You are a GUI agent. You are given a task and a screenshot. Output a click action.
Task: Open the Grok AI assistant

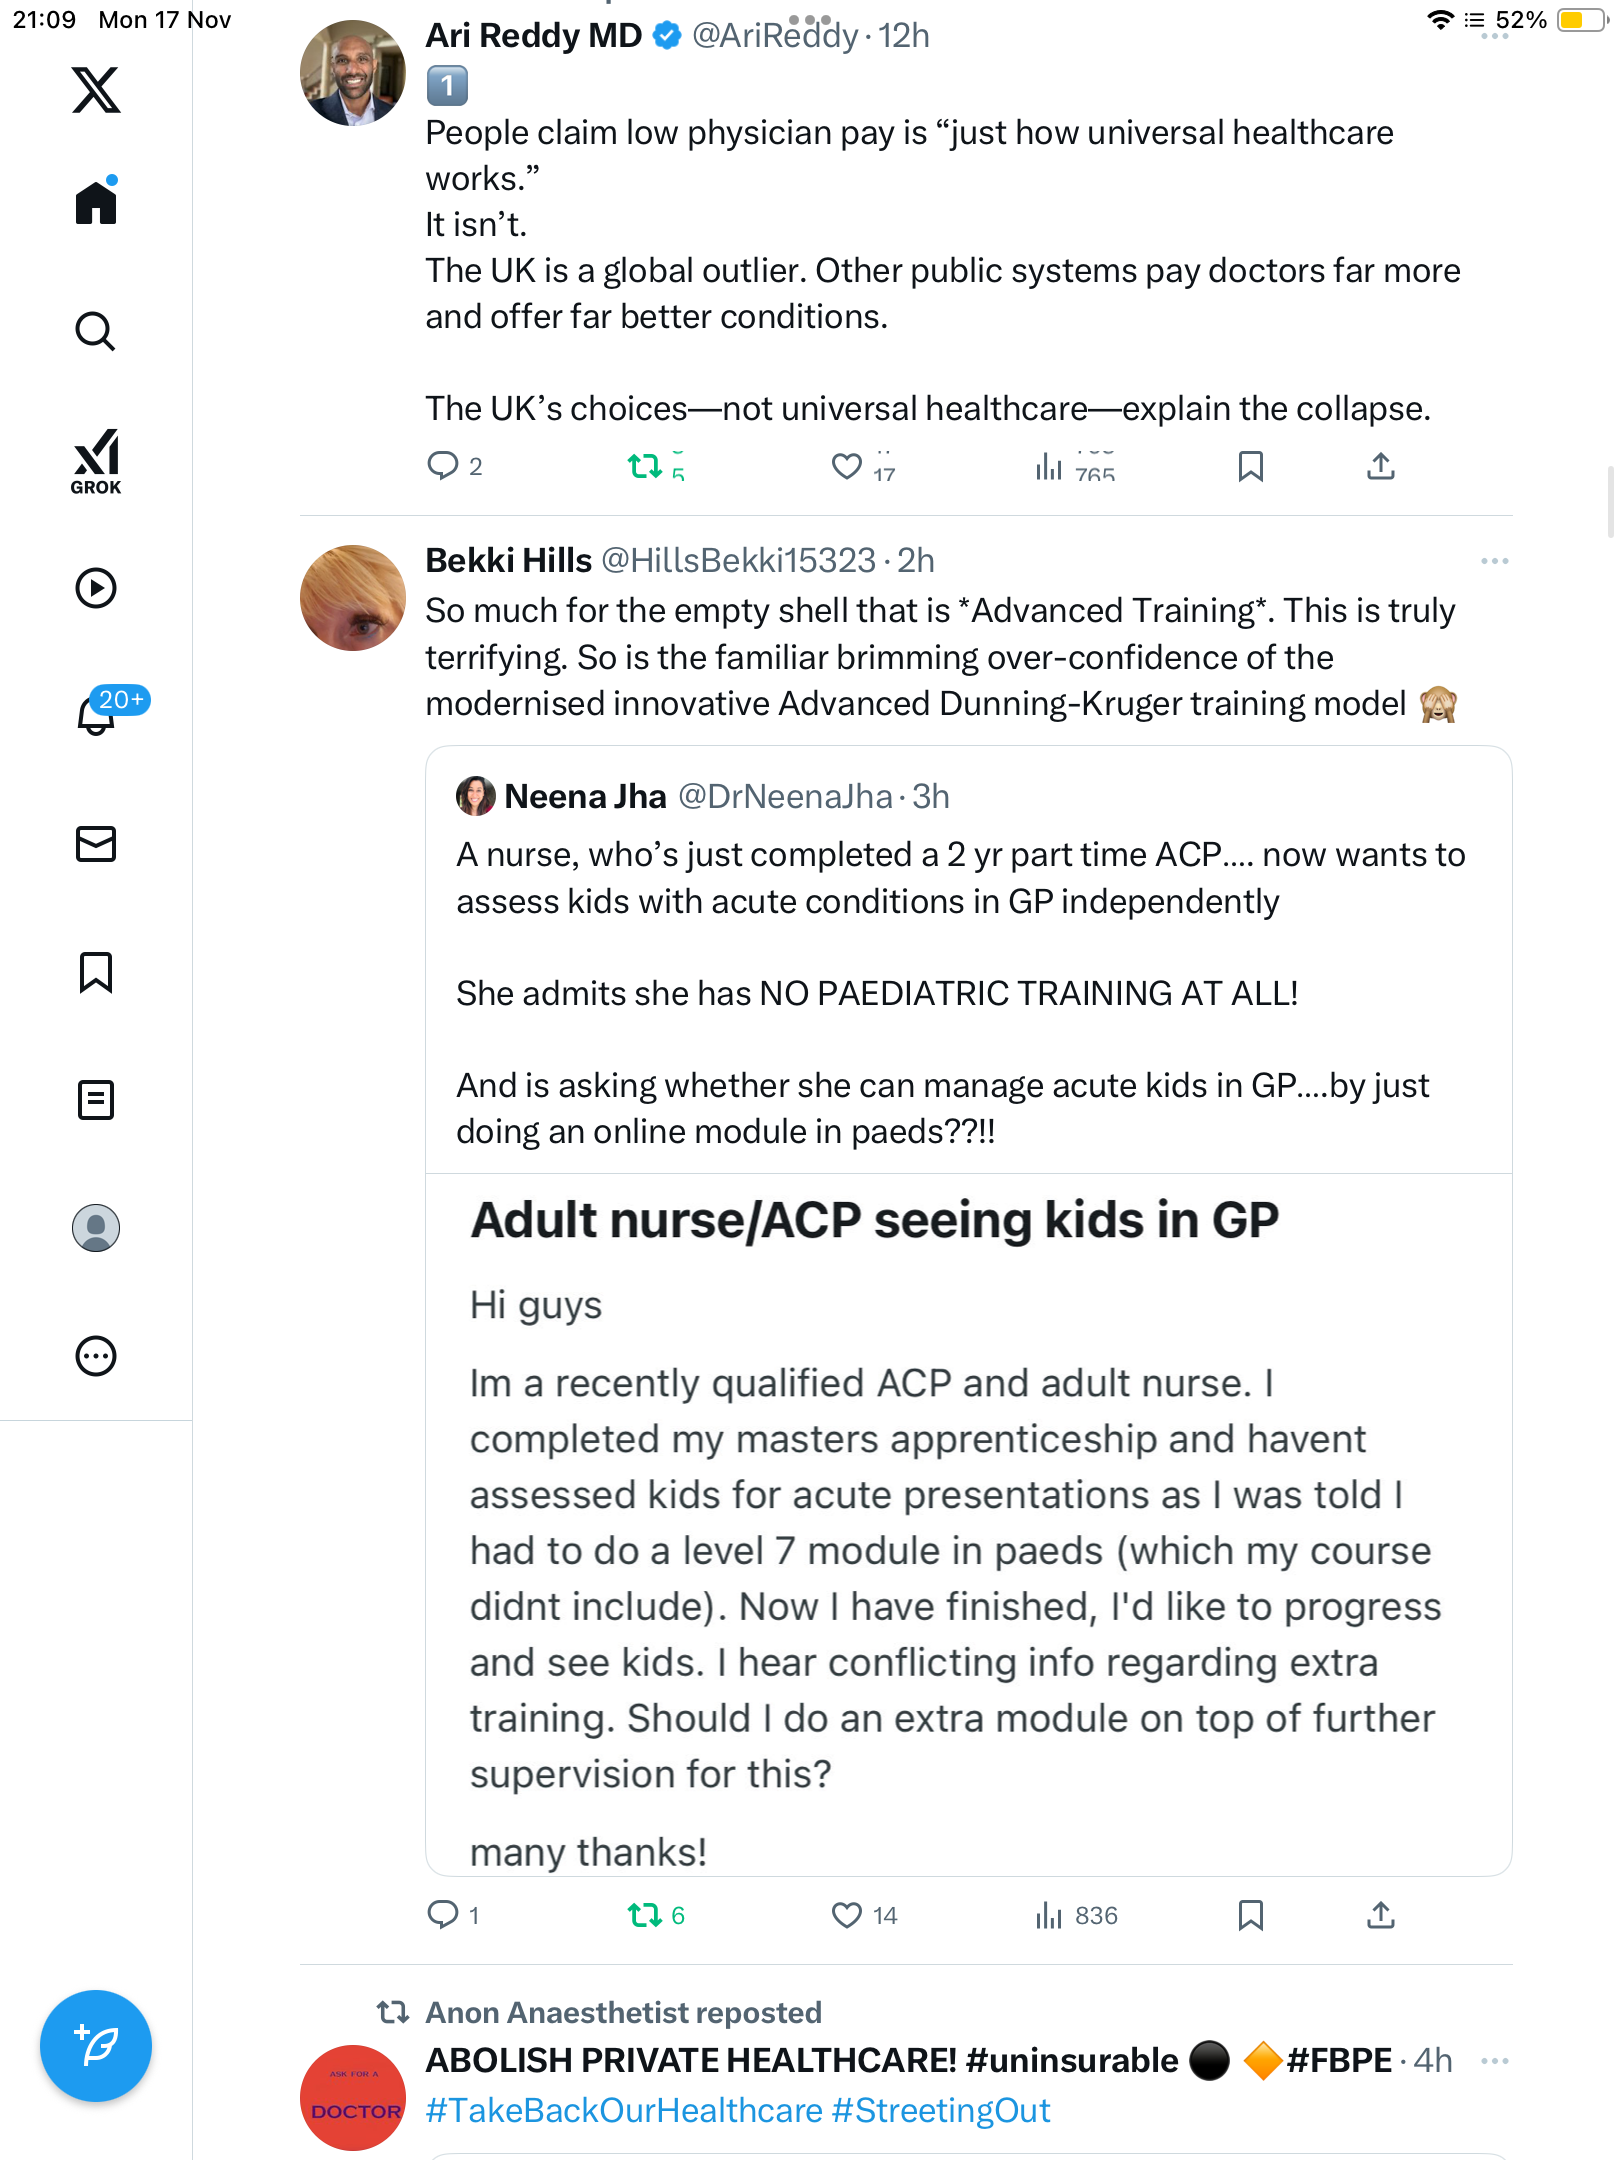(96, 461)
